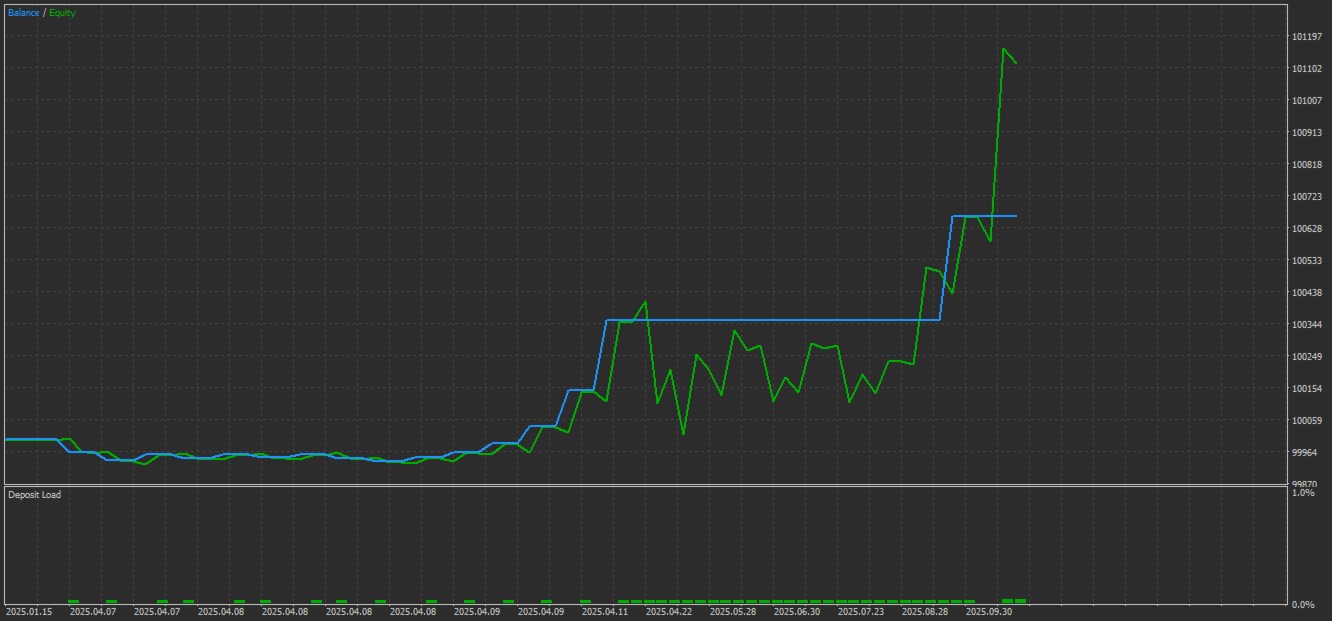Click the 100913 axis value
1332x621 pixels.
point(1307,133)
